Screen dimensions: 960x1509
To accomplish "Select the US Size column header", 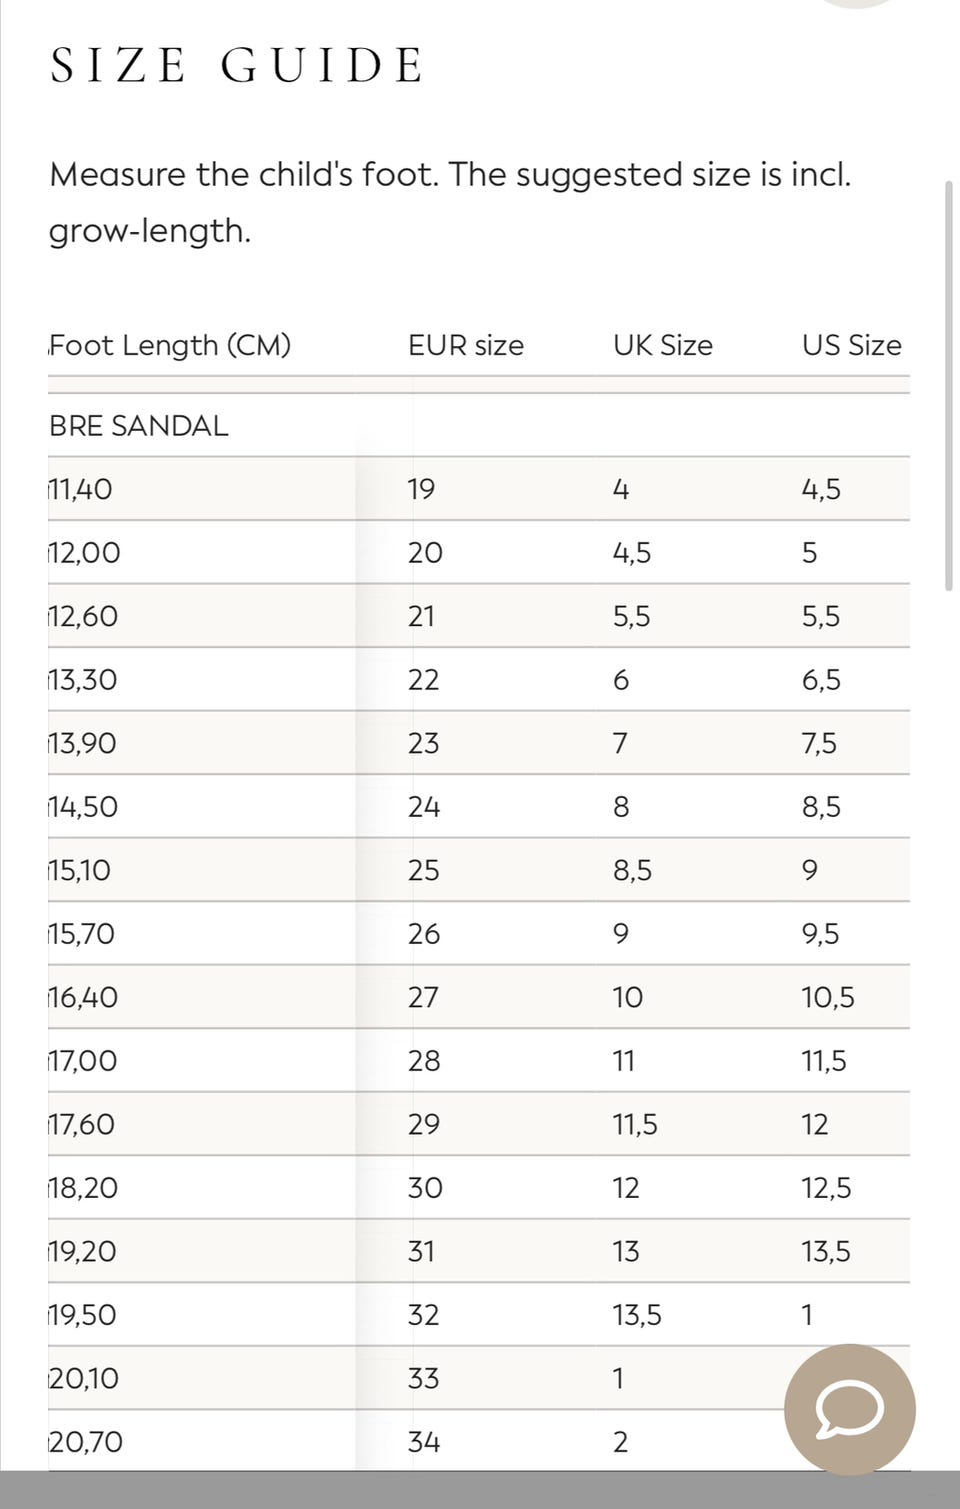I will [x=851, y=345].
